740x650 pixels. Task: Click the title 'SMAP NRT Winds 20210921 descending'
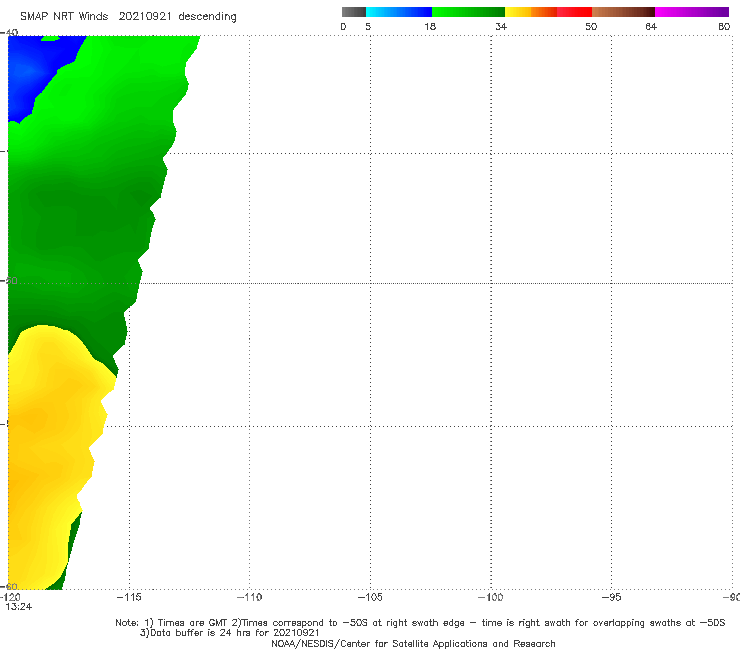[x=128, y=17]
